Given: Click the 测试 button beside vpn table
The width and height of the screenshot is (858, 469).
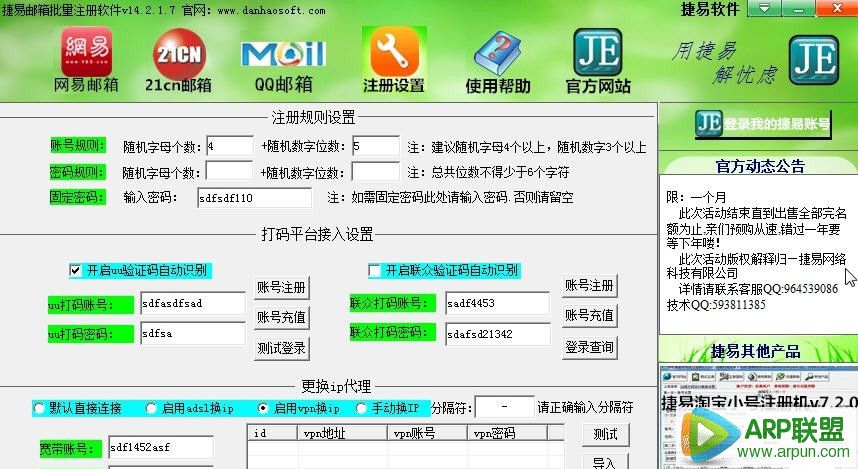Looking at the screenshot, I should (x=606, y=435).
